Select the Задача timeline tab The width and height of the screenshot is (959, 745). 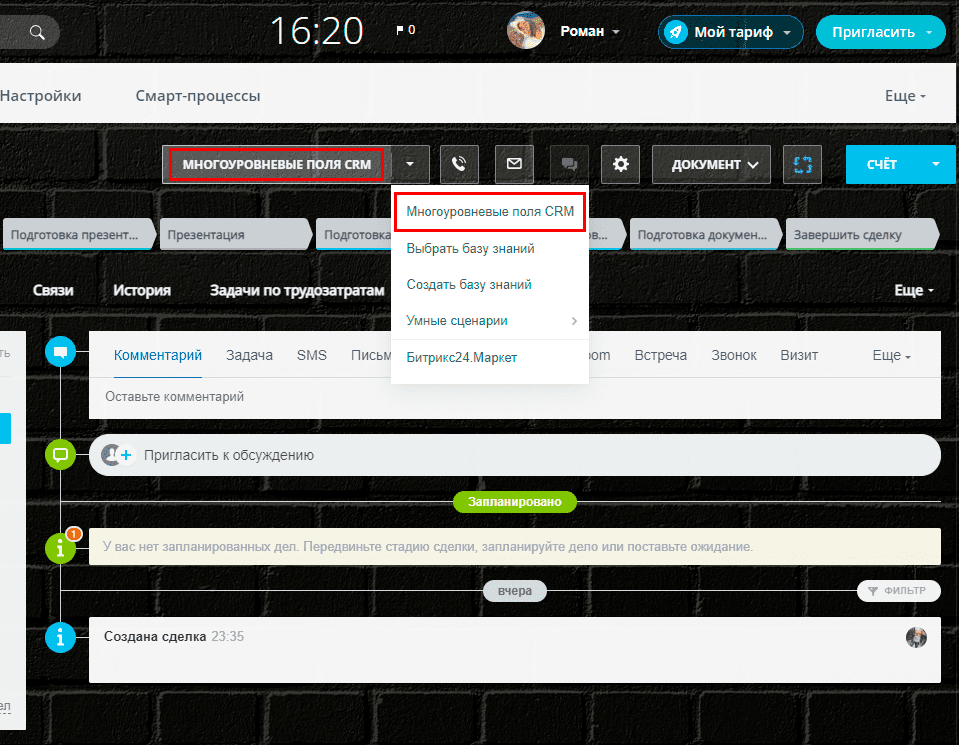coord(250,355)
